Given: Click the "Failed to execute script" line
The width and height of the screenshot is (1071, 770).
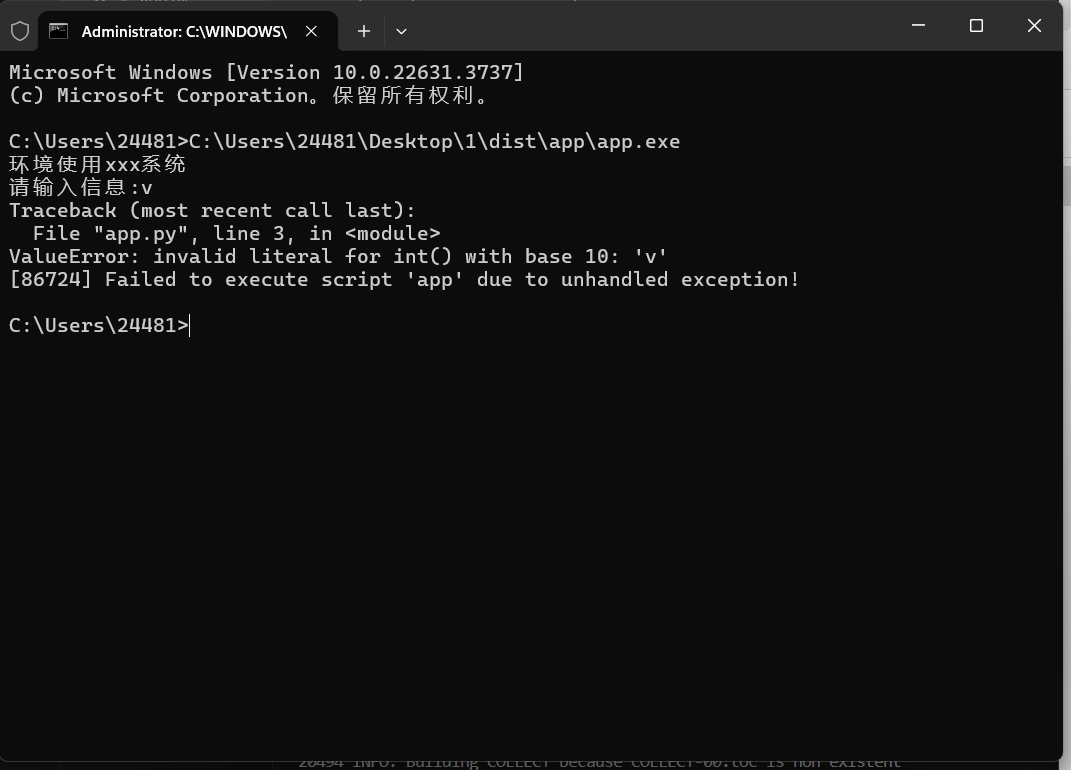Looking at the screenshot, I should 404,279.
